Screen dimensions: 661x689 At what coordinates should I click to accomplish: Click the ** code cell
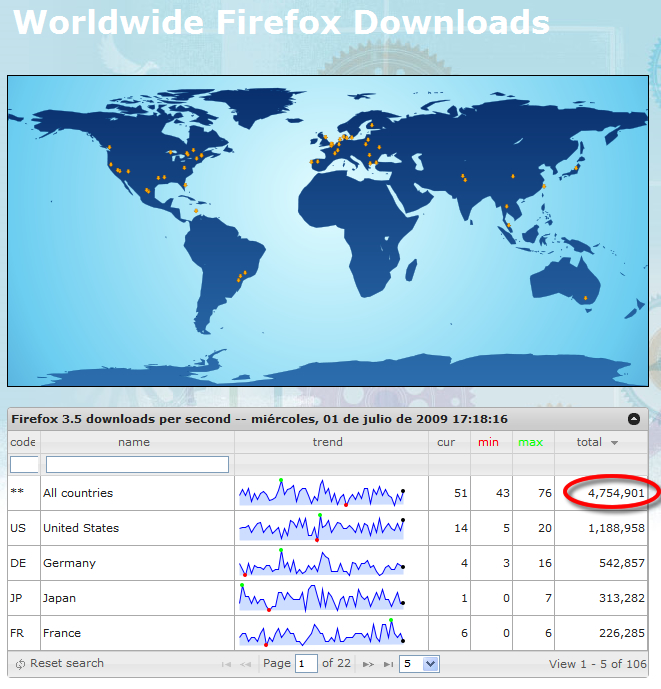[x=17, y=491]
